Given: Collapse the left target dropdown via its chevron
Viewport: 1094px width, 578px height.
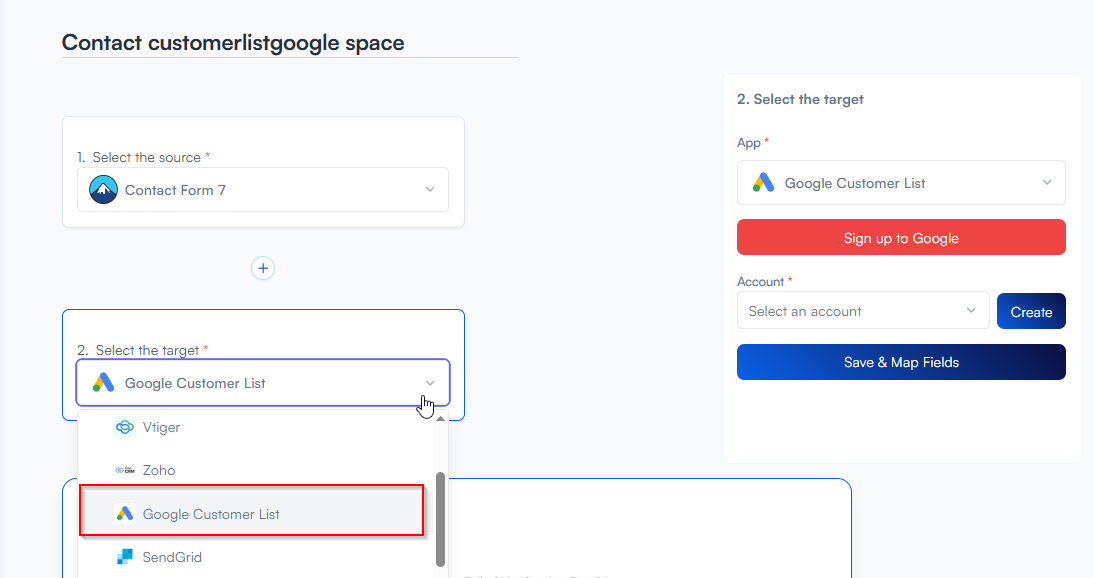Looking at the screenshot, I should (430, 383).
